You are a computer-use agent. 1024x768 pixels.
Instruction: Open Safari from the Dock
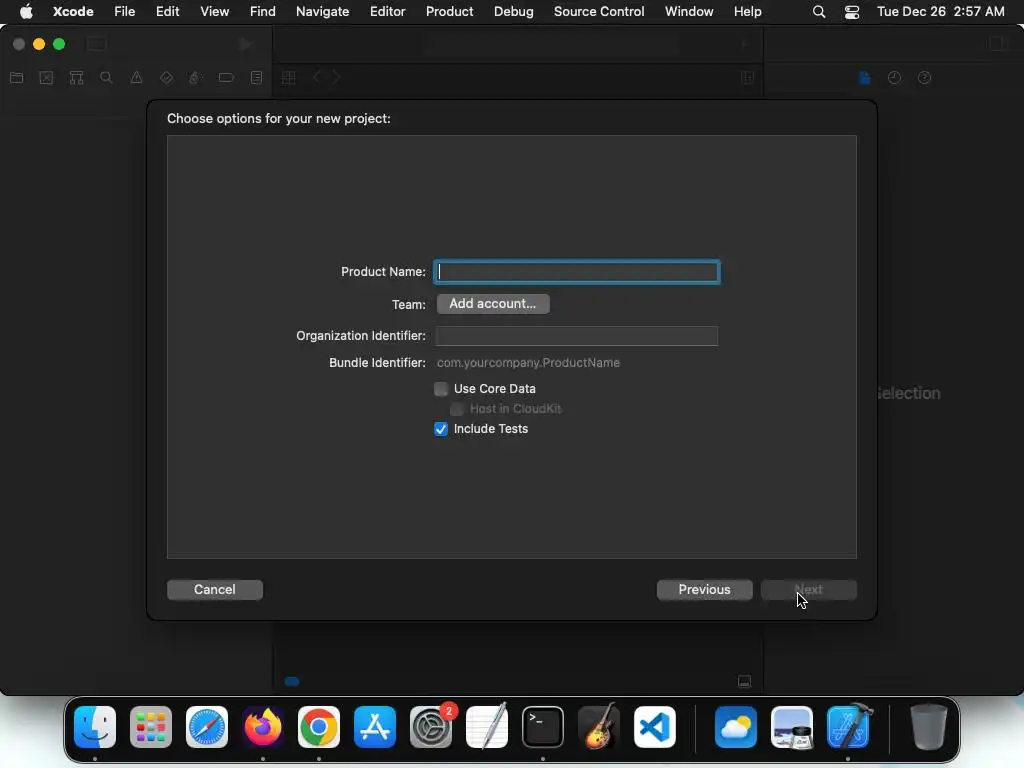(x=207, y=727)
